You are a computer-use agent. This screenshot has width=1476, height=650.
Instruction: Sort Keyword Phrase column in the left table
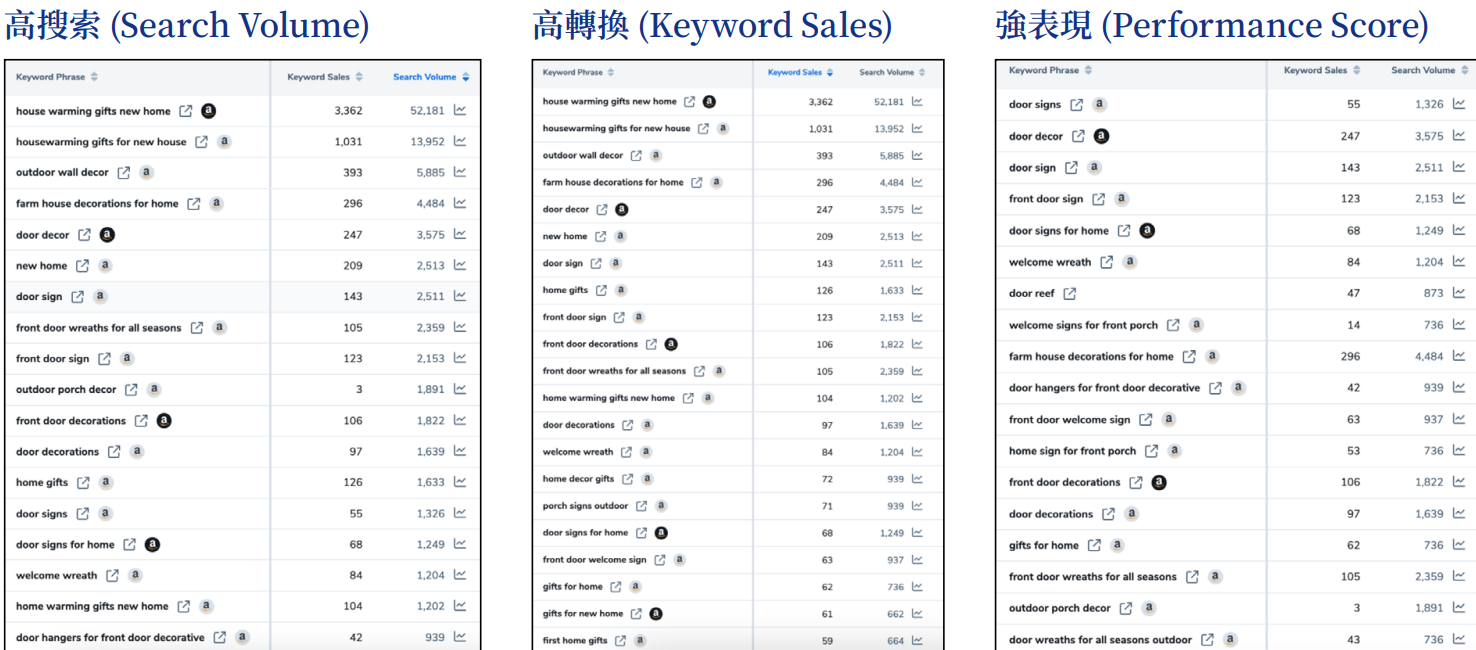pos(57,77)
